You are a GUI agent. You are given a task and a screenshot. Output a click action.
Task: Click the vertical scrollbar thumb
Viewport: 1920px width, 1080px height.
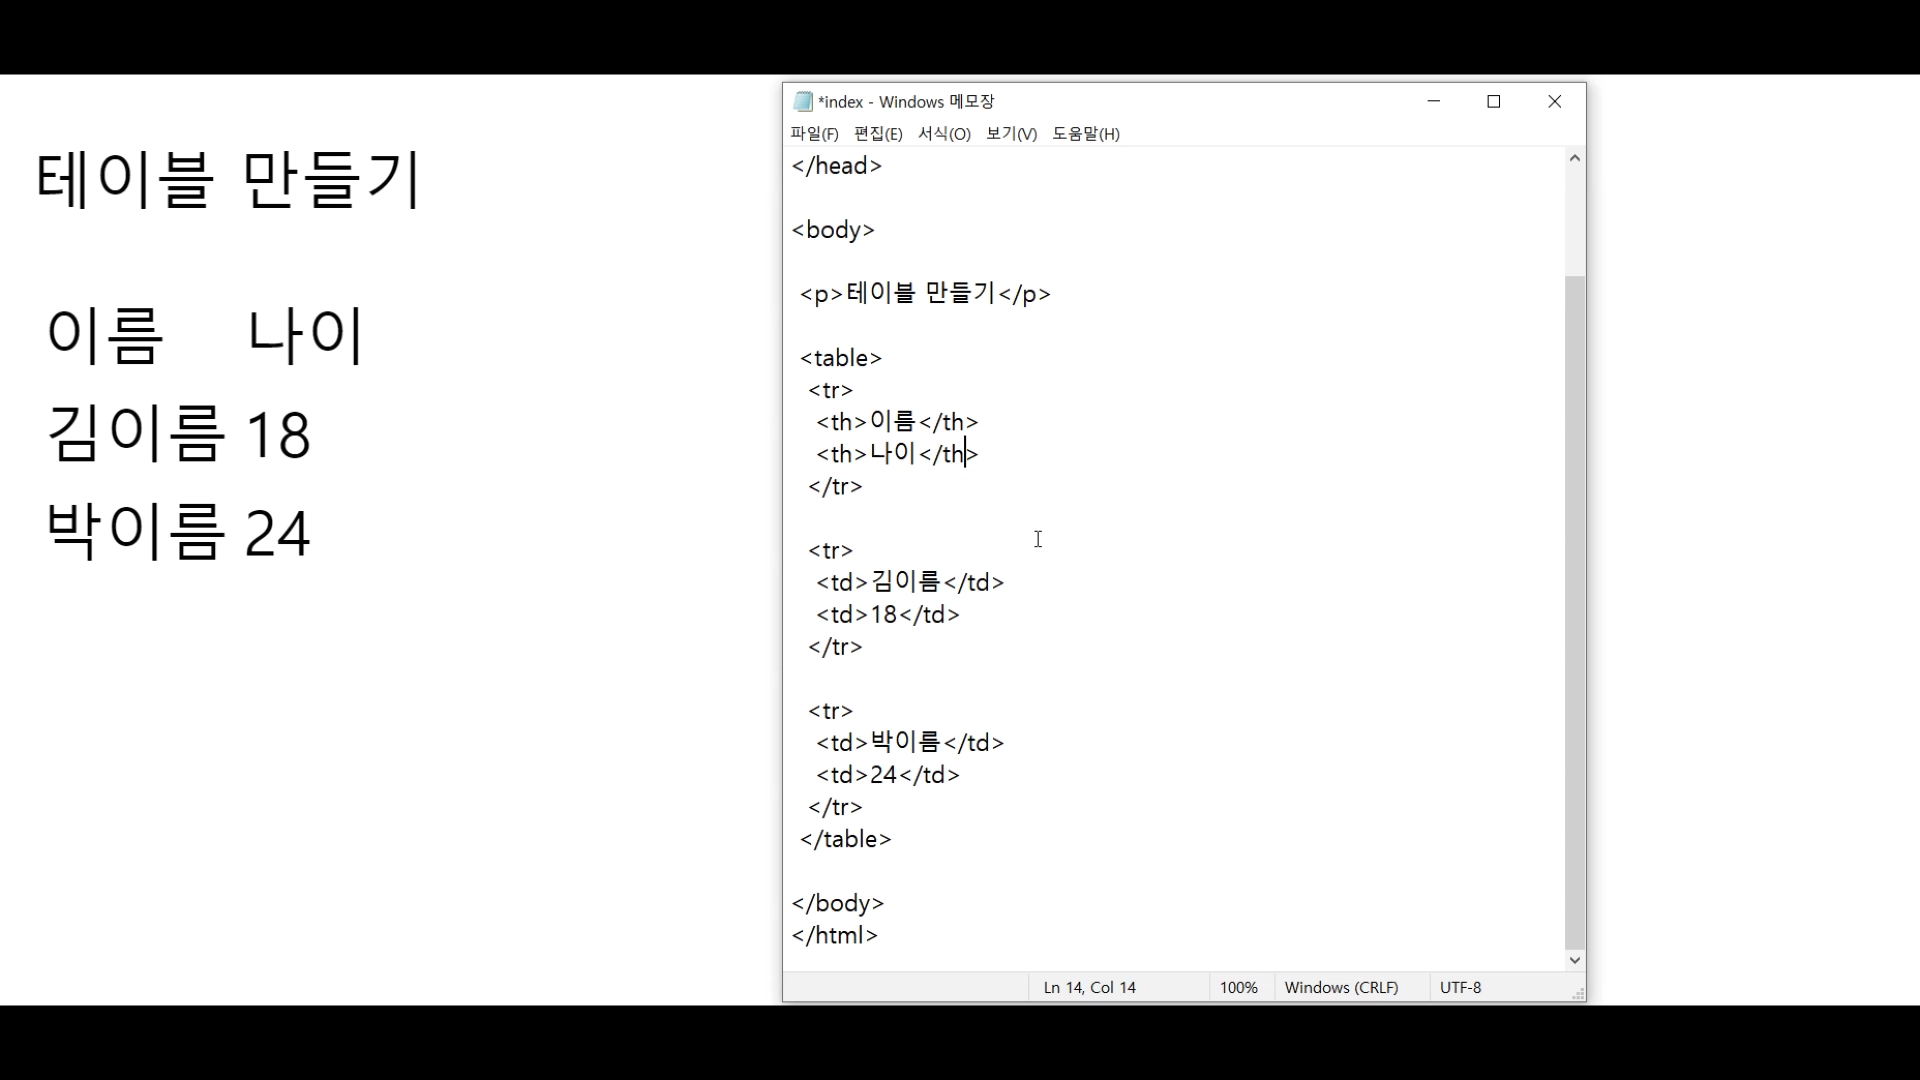click(1575, 610)
